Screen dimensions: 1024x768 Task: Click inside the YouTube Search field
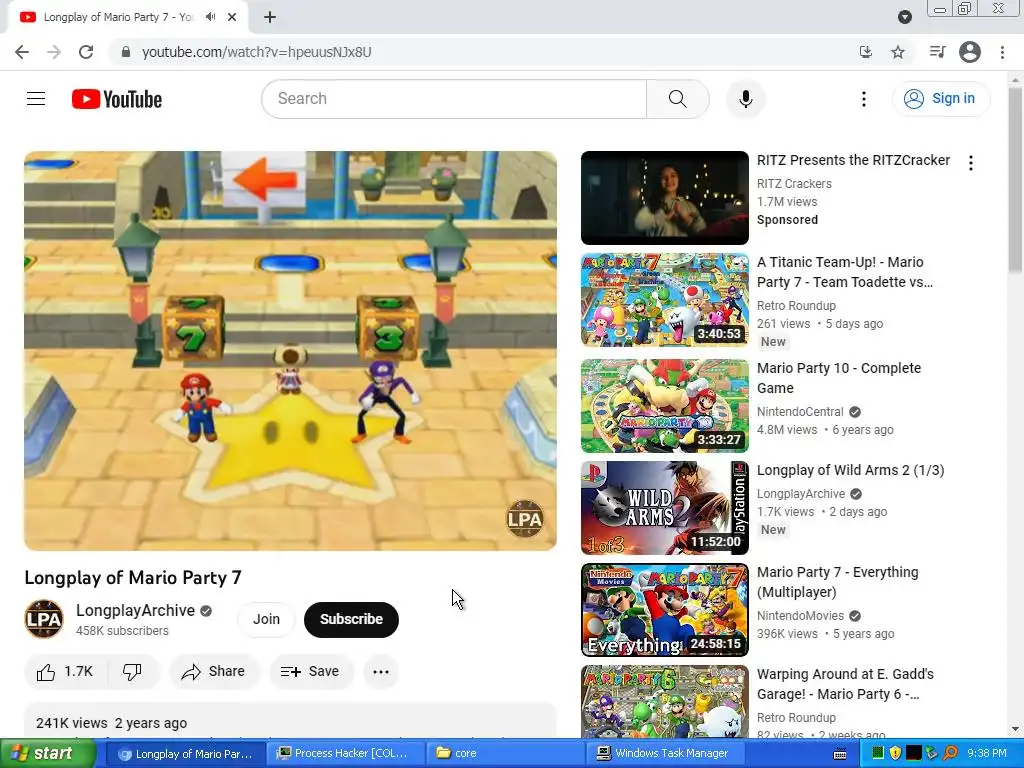(x=454, y=99)
